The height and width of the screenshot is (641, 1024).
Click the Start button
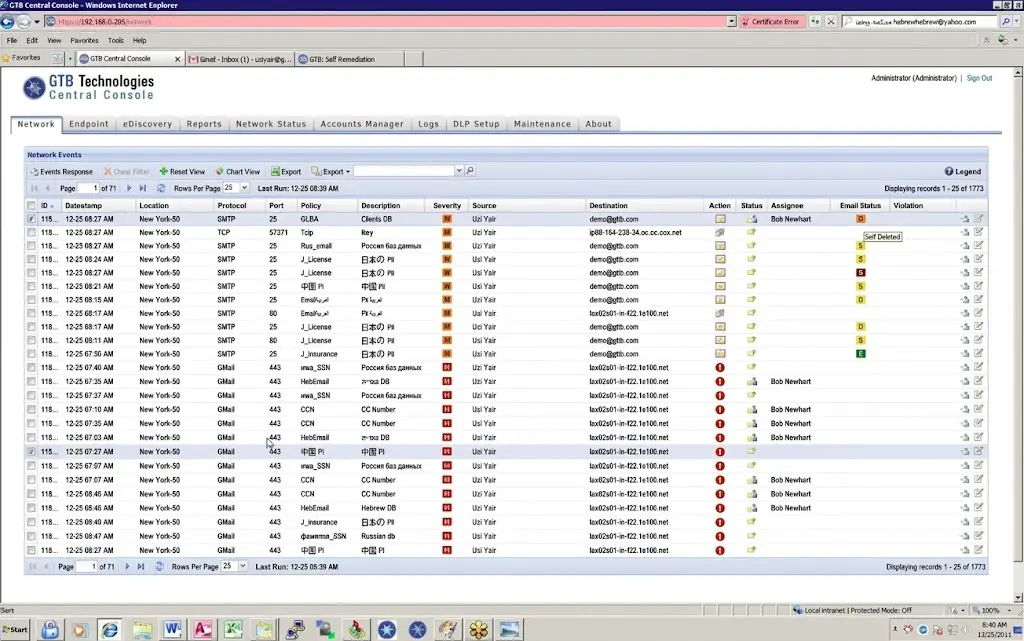[x=15, y=630]
